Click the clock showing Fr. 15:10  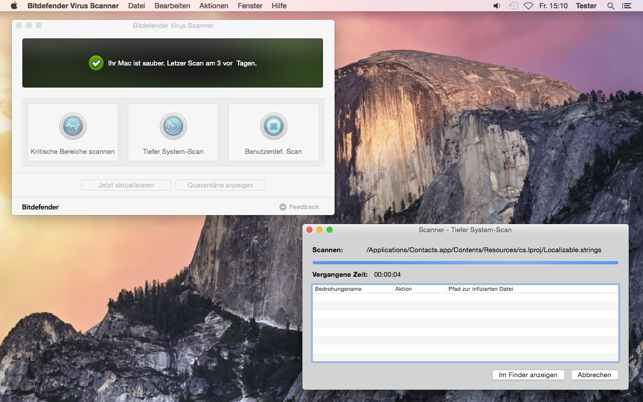pos(553,6)
